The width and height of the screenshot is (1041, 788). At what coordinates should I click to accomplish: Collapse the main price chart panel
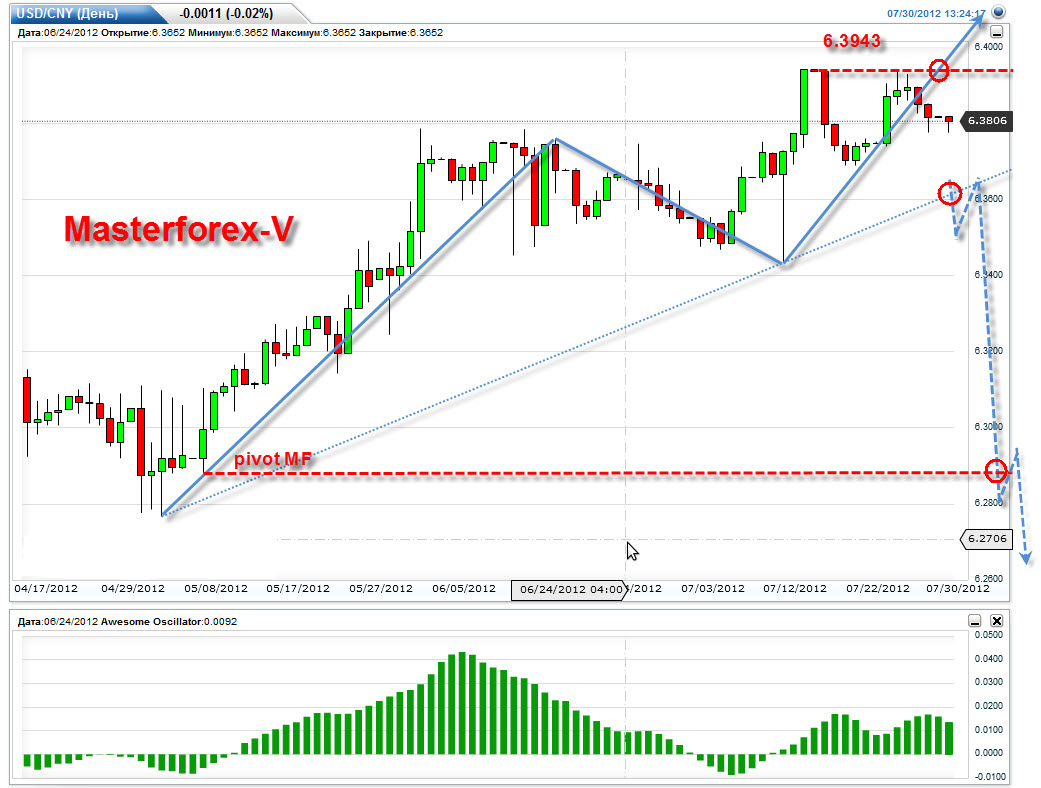997,32
